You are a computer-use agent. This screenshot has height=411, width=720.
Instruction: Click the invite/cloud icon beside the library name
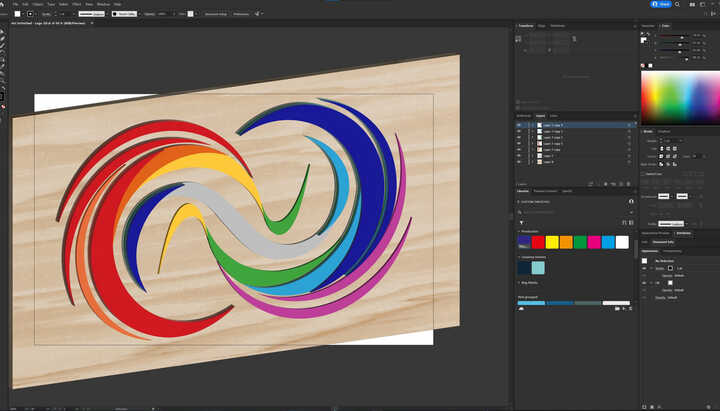[x=631, y=202]
